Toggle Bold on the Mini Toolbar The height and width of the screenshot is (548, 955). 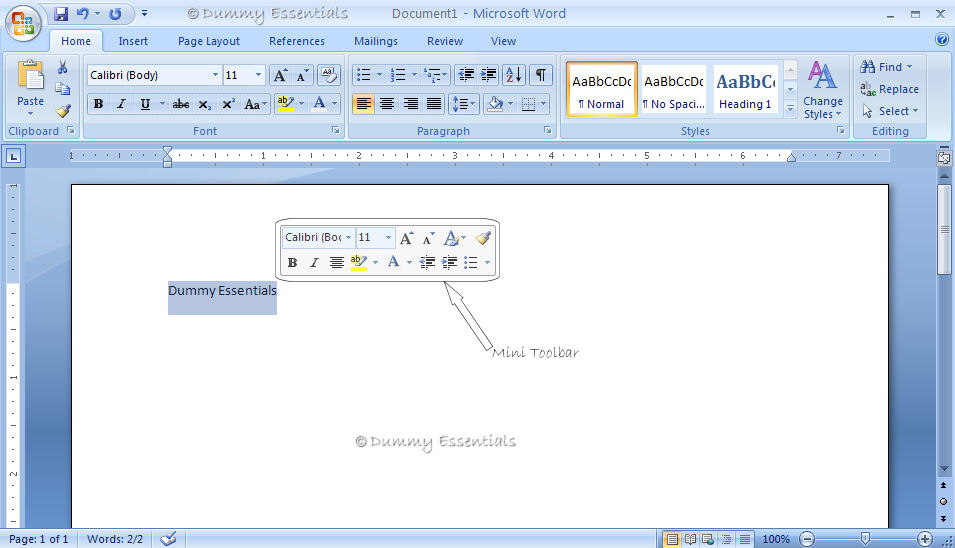[292, 262]
